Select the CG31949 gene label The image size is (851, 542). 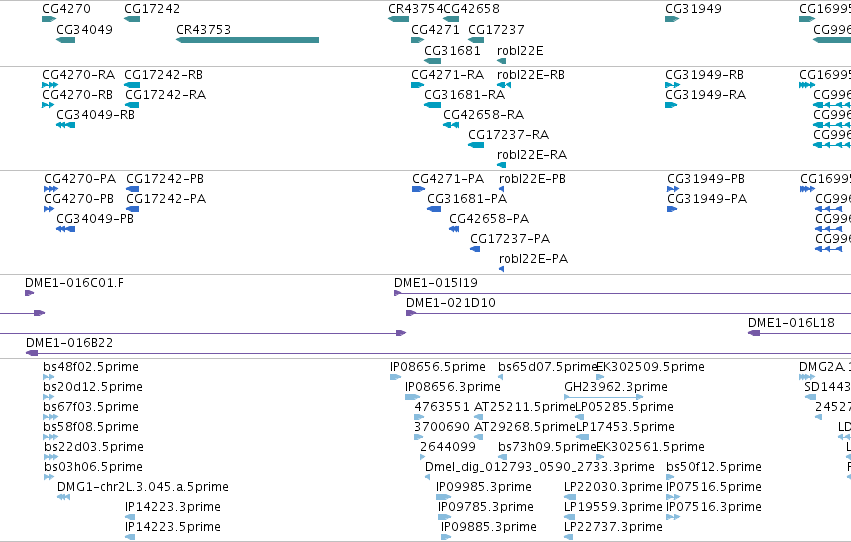point(693,9)
